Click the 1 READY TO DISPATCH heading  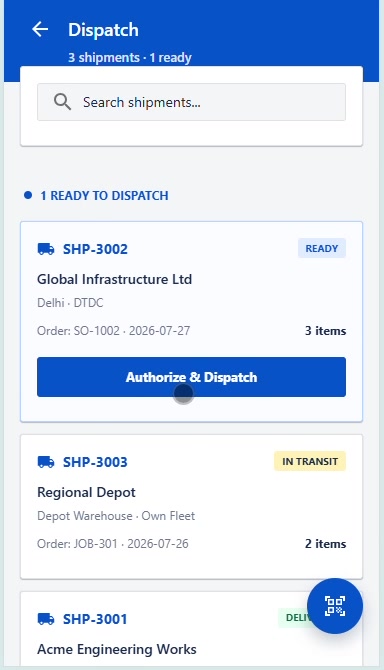(104, 196)
